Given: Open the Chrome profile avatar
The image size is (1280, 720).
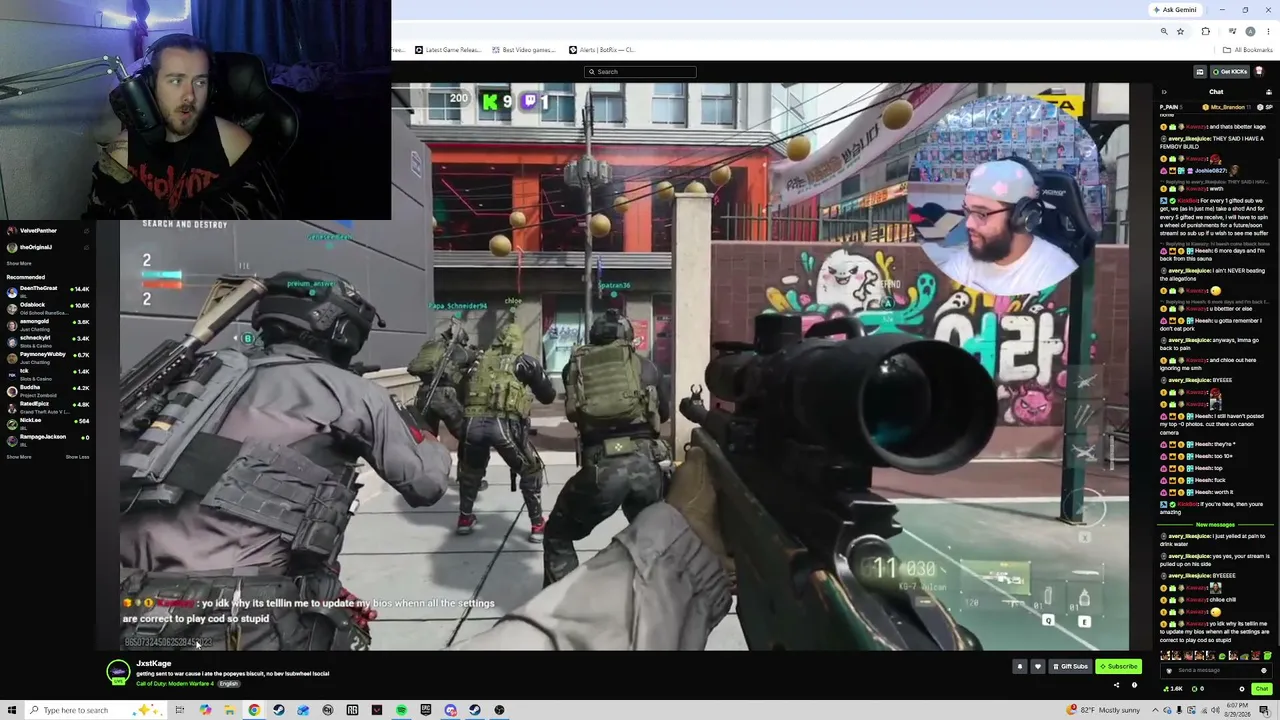Looking at the screenshot, I should pyautogui.click(x=1250, y=31).
